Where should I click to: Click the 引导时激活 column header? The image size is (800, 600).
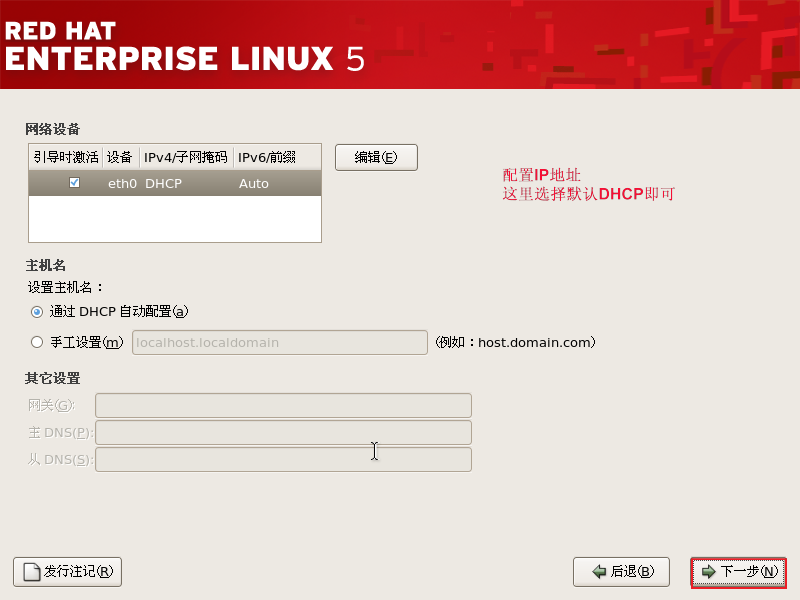66,157
